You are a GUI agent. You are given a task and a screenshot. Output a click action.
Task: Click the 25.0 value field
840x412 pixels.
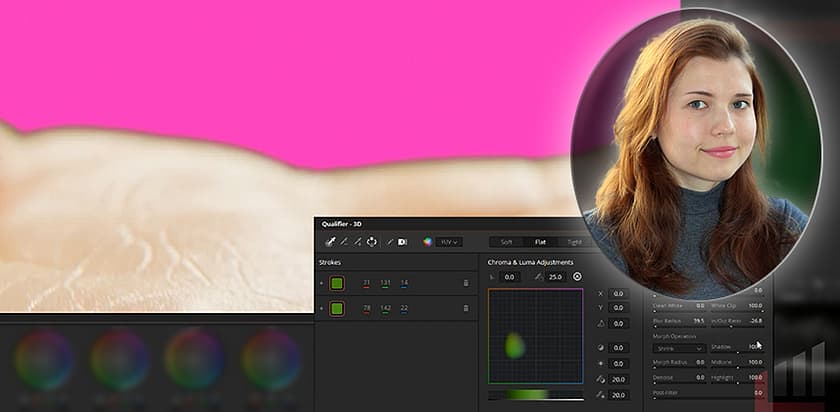click(556, 277)
